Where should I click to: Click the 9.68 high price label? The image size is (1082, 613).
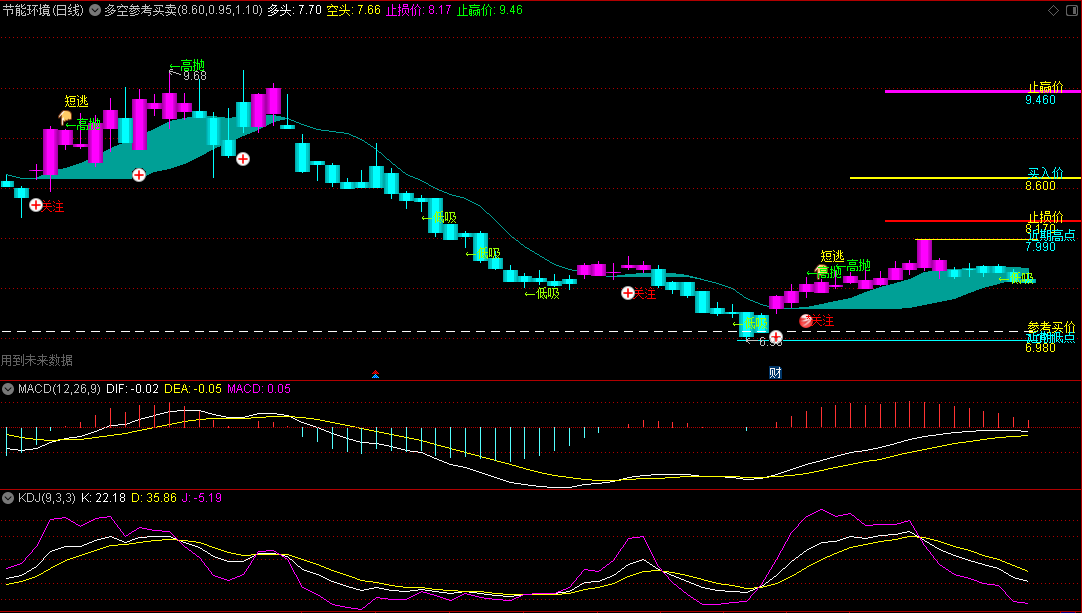coord(195,76)
